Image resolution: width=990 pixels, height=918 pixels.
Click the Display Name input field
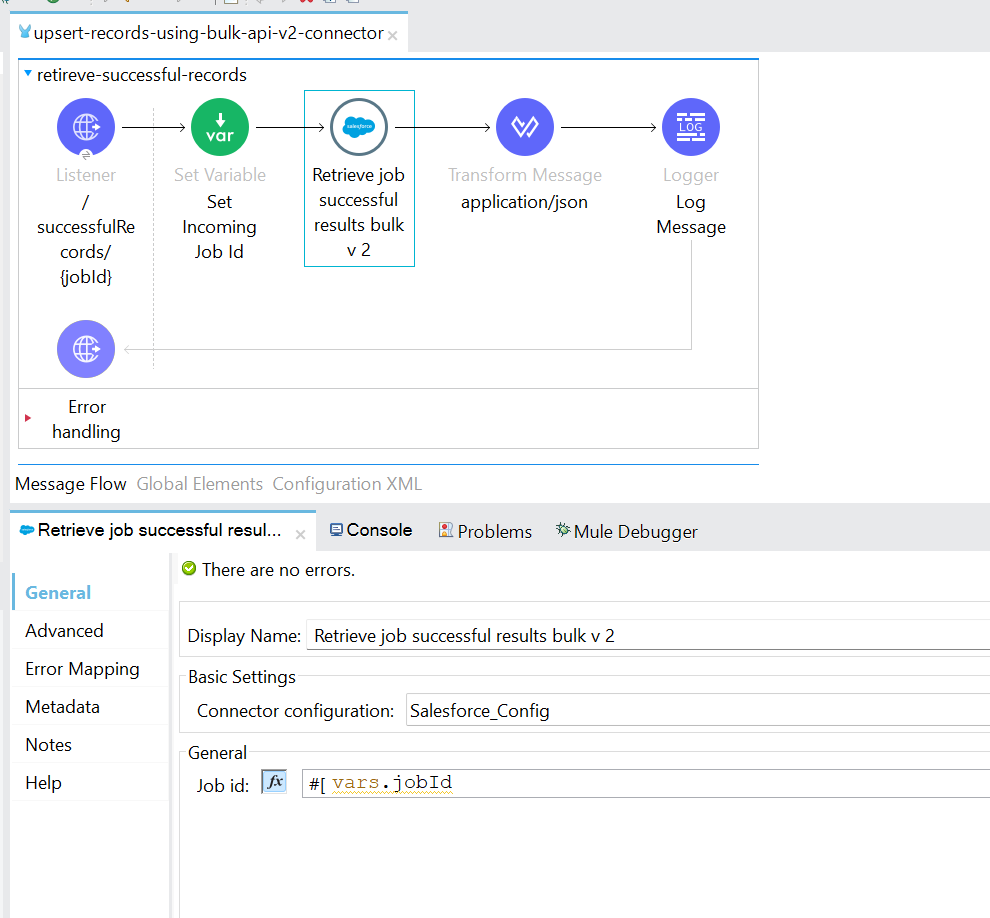tap(648, 635)
